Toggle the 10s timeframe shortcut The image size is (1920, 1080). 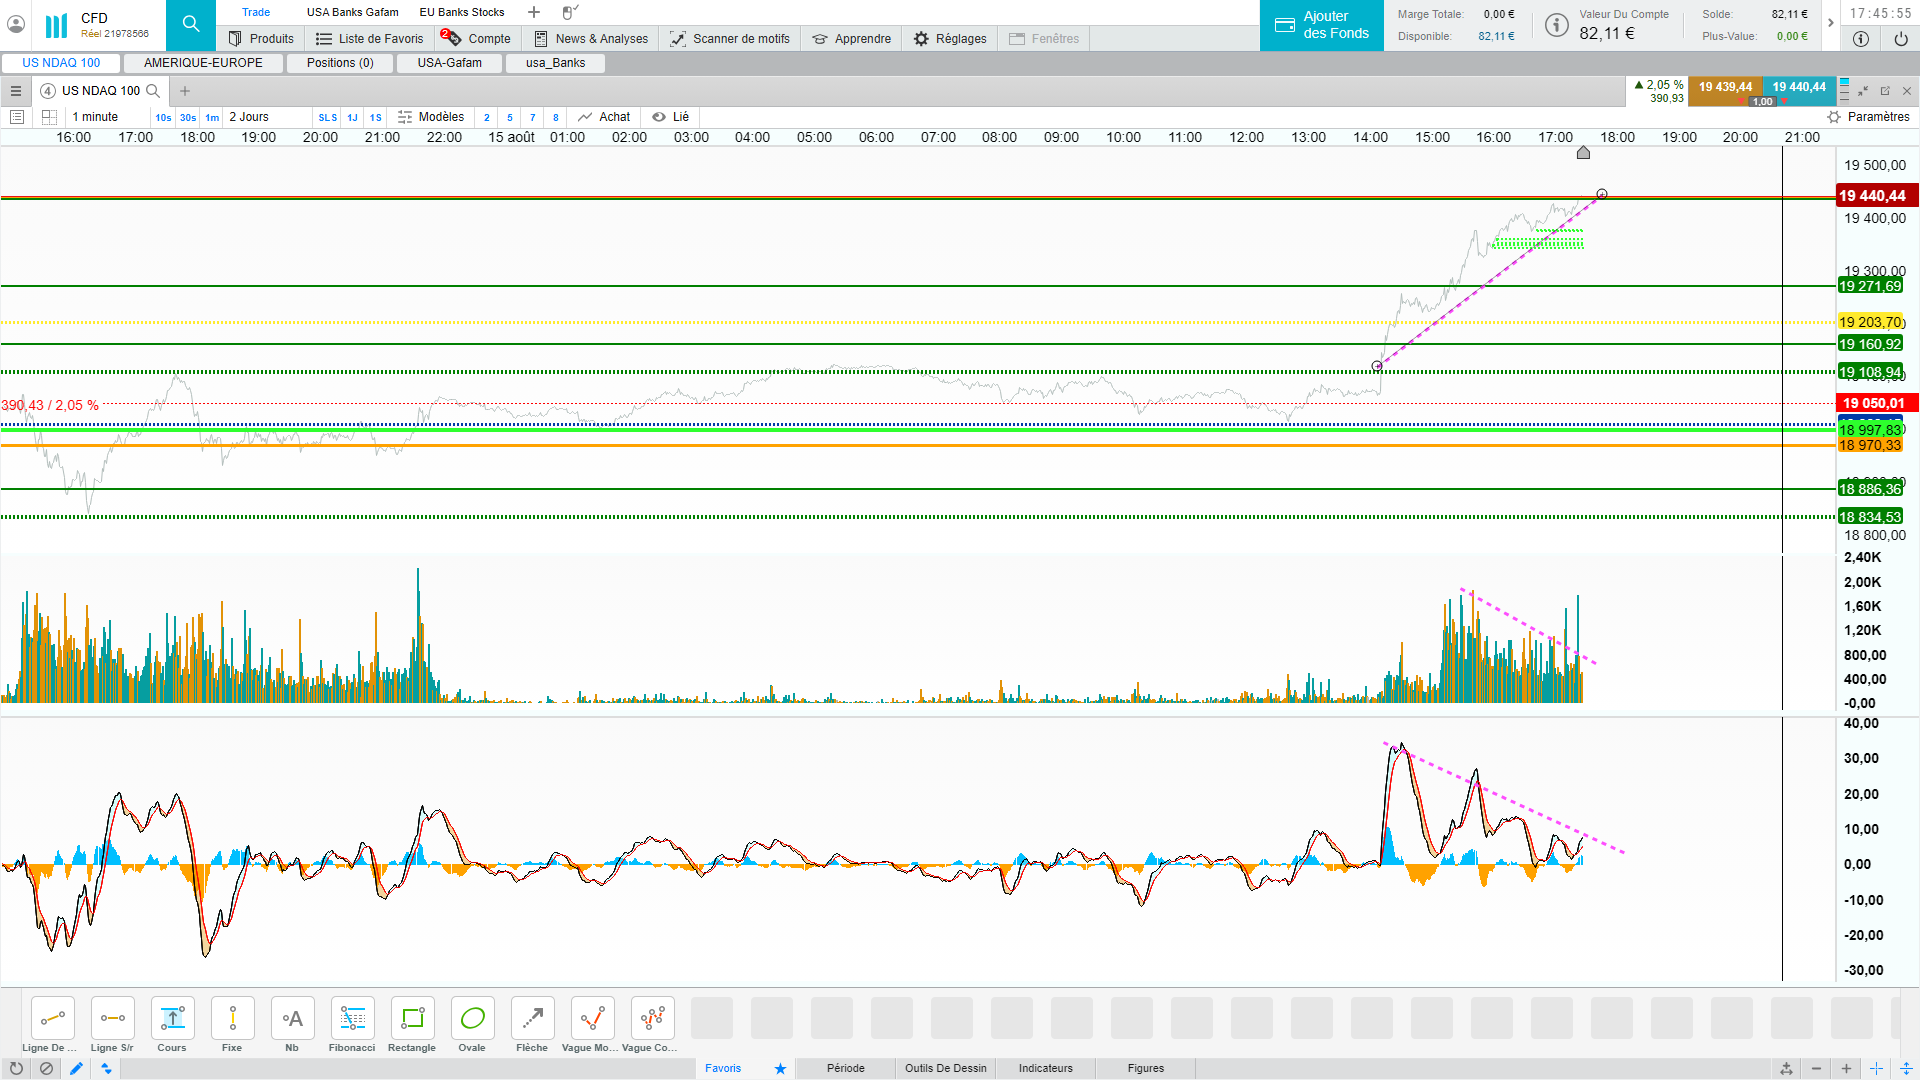163,117
